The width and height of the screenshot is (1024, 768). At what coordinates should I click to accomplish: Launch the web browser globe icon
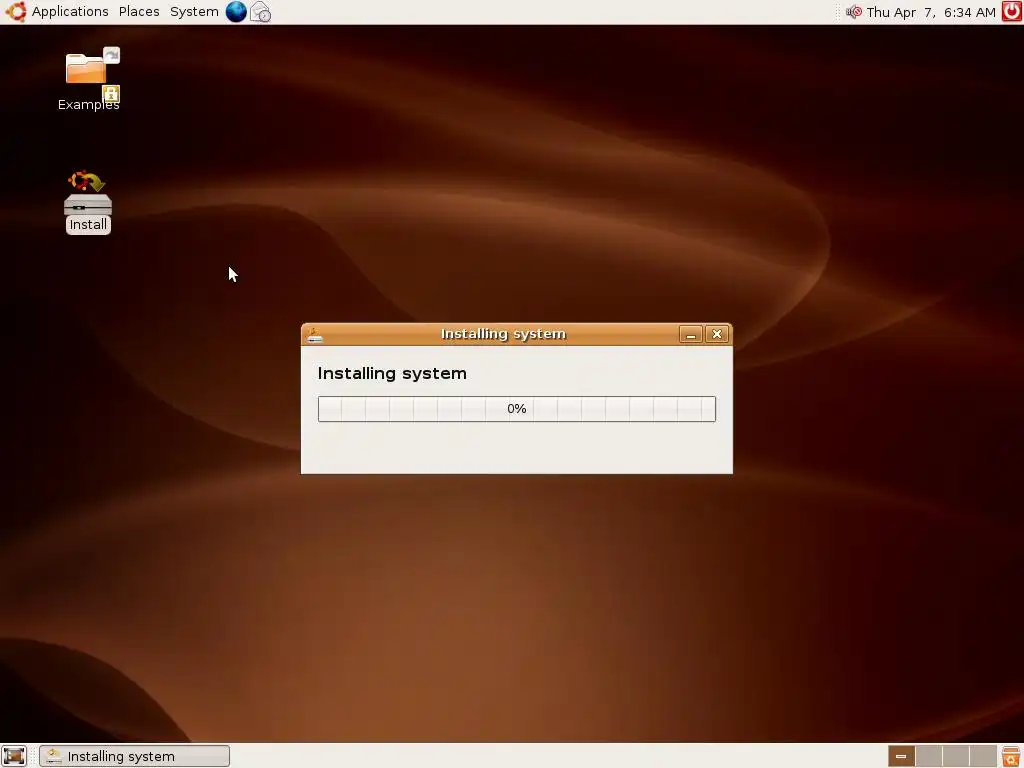click(x=236, y=12)
